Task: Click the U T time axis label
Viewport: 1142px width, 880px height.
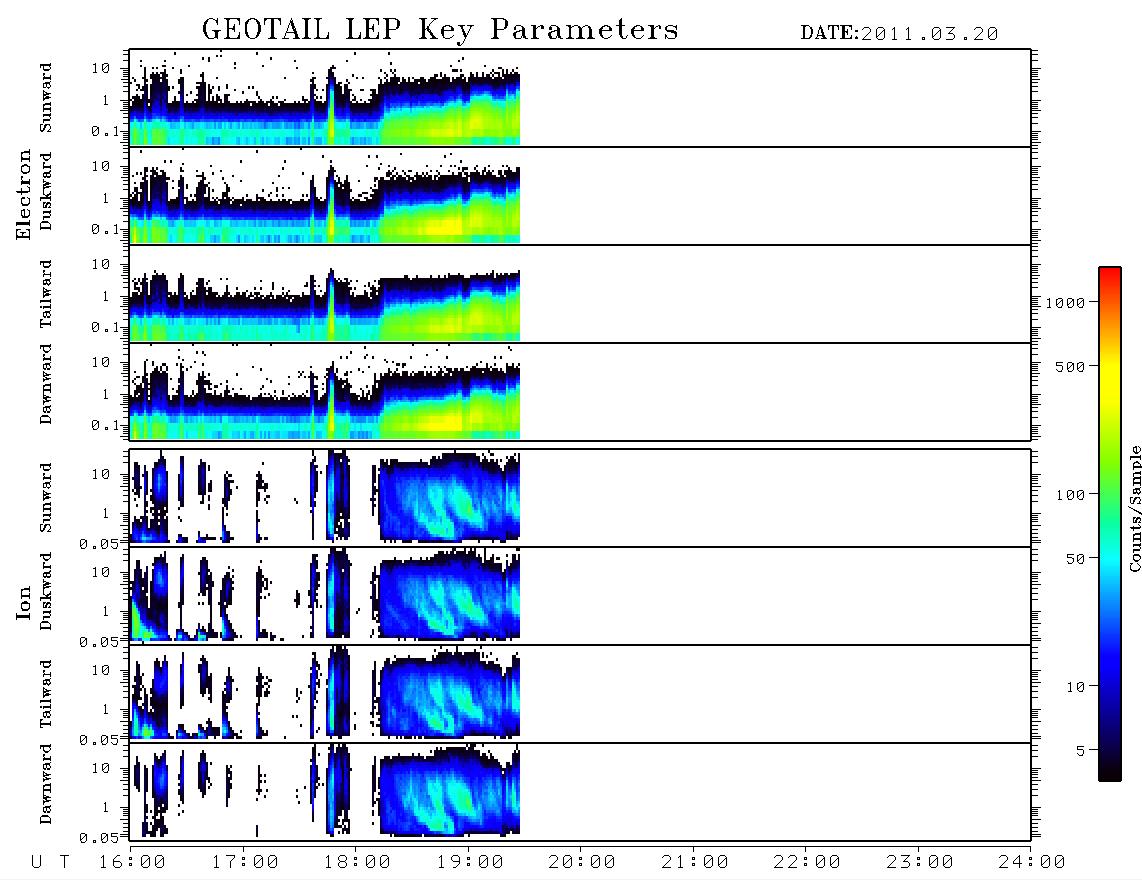Action: tap(51, 863)
